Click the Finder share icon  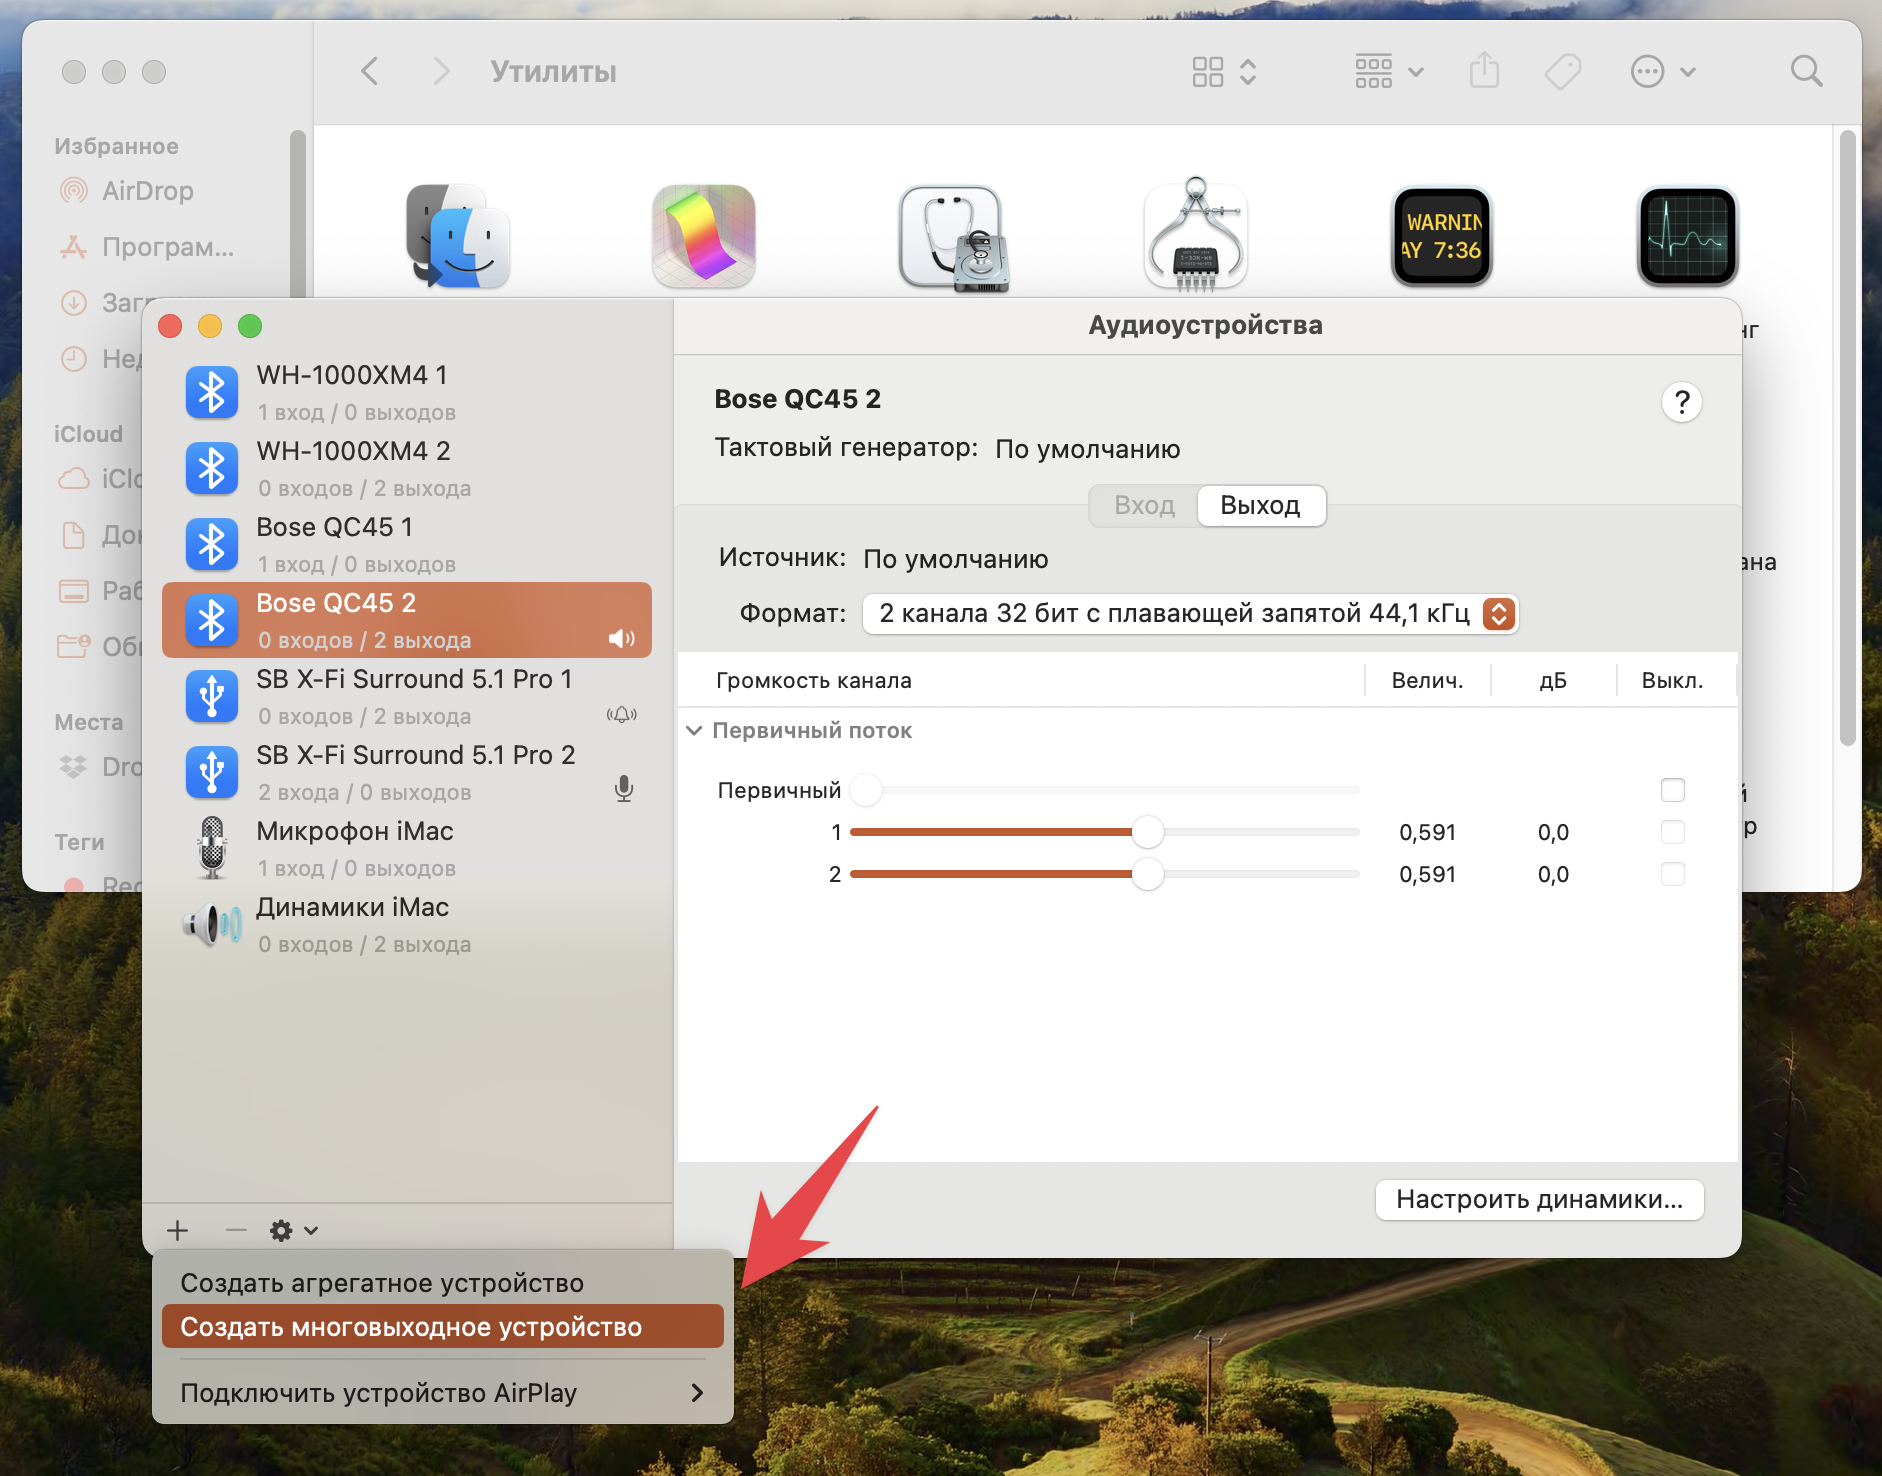tap(1484, 70)
